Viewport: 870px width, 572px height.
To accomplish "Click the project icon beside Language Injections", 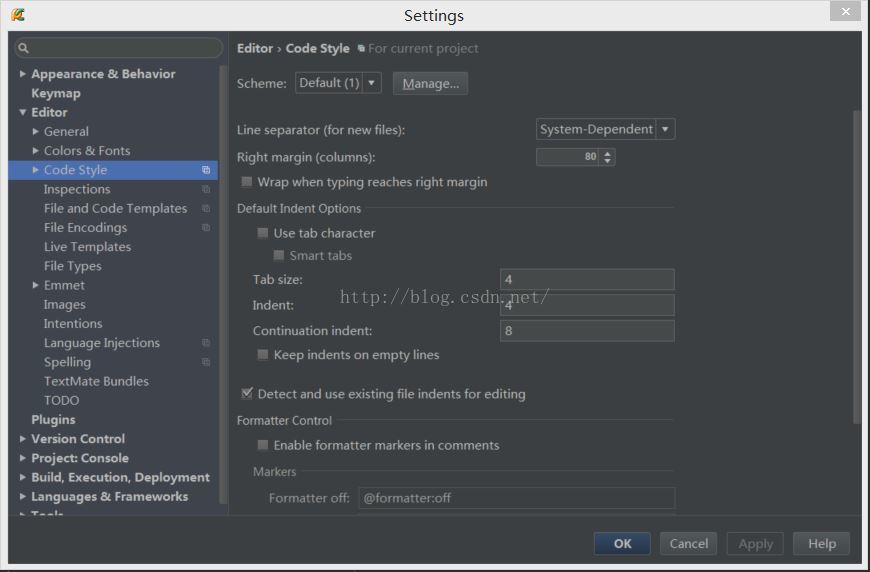I will [x=206, y=343].
